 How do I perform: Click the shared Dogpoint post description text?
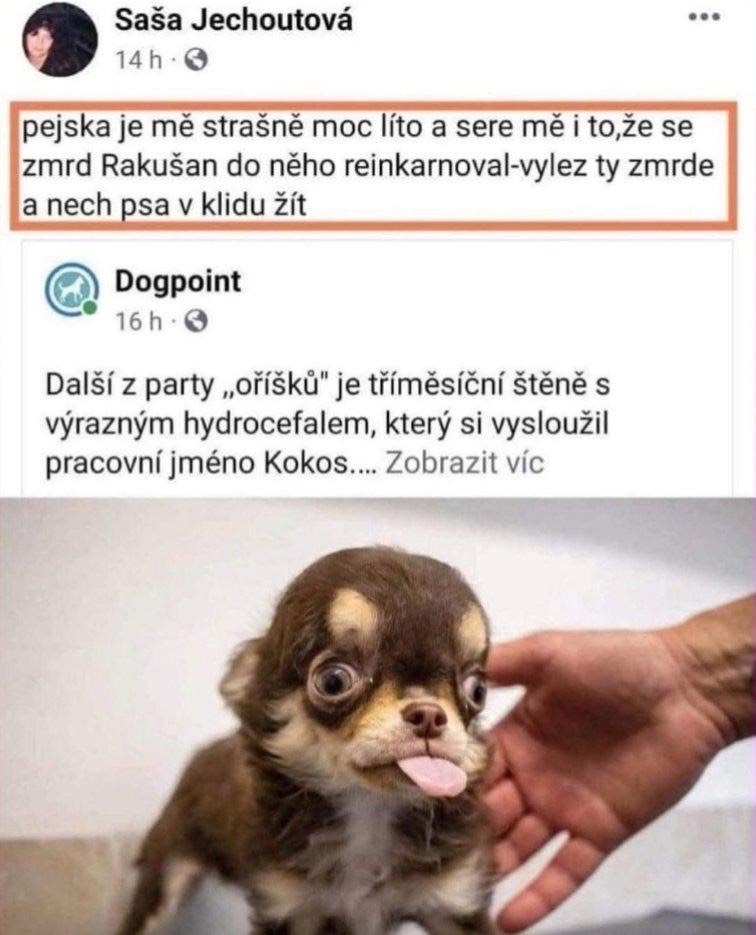click(327, 423)
